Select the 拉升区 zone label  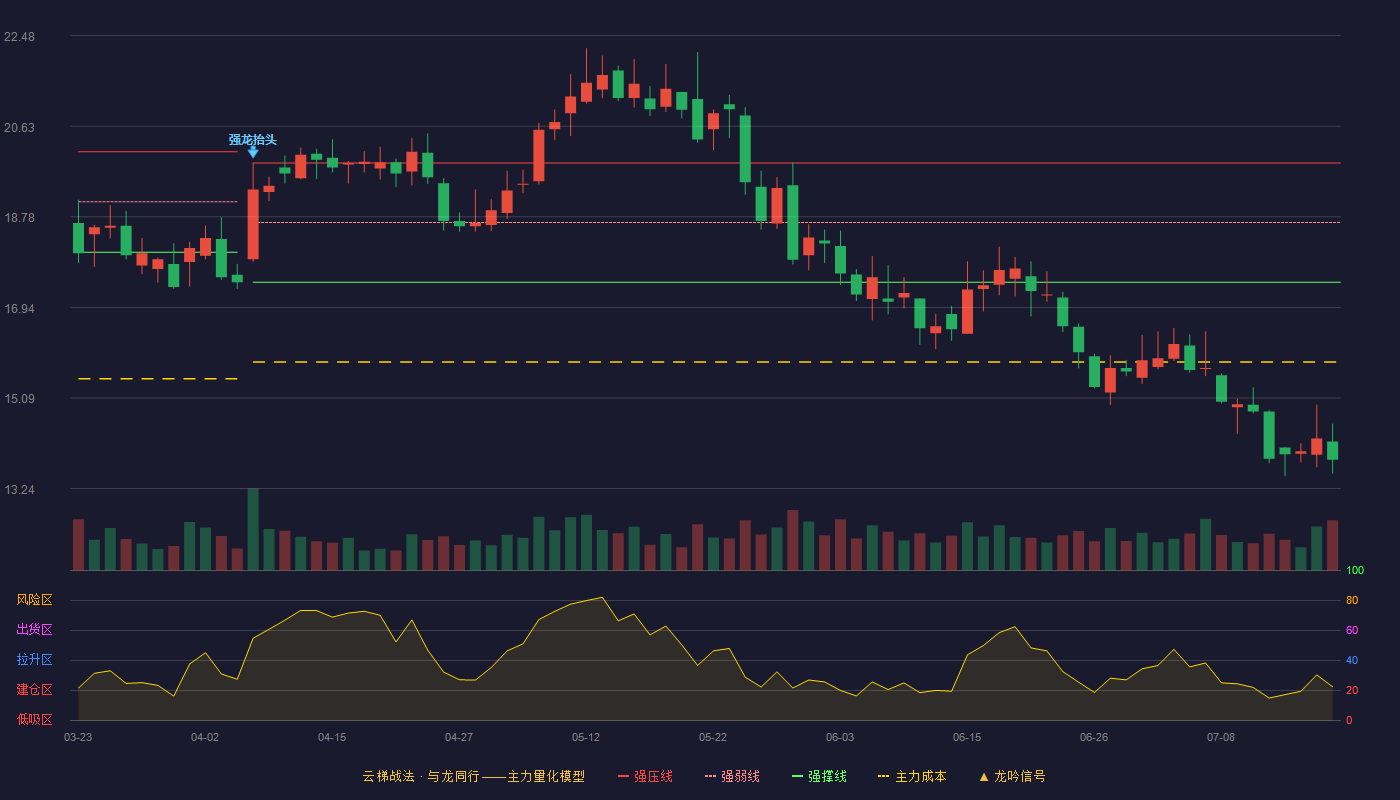pyautogui.click(x=34, y=660)
